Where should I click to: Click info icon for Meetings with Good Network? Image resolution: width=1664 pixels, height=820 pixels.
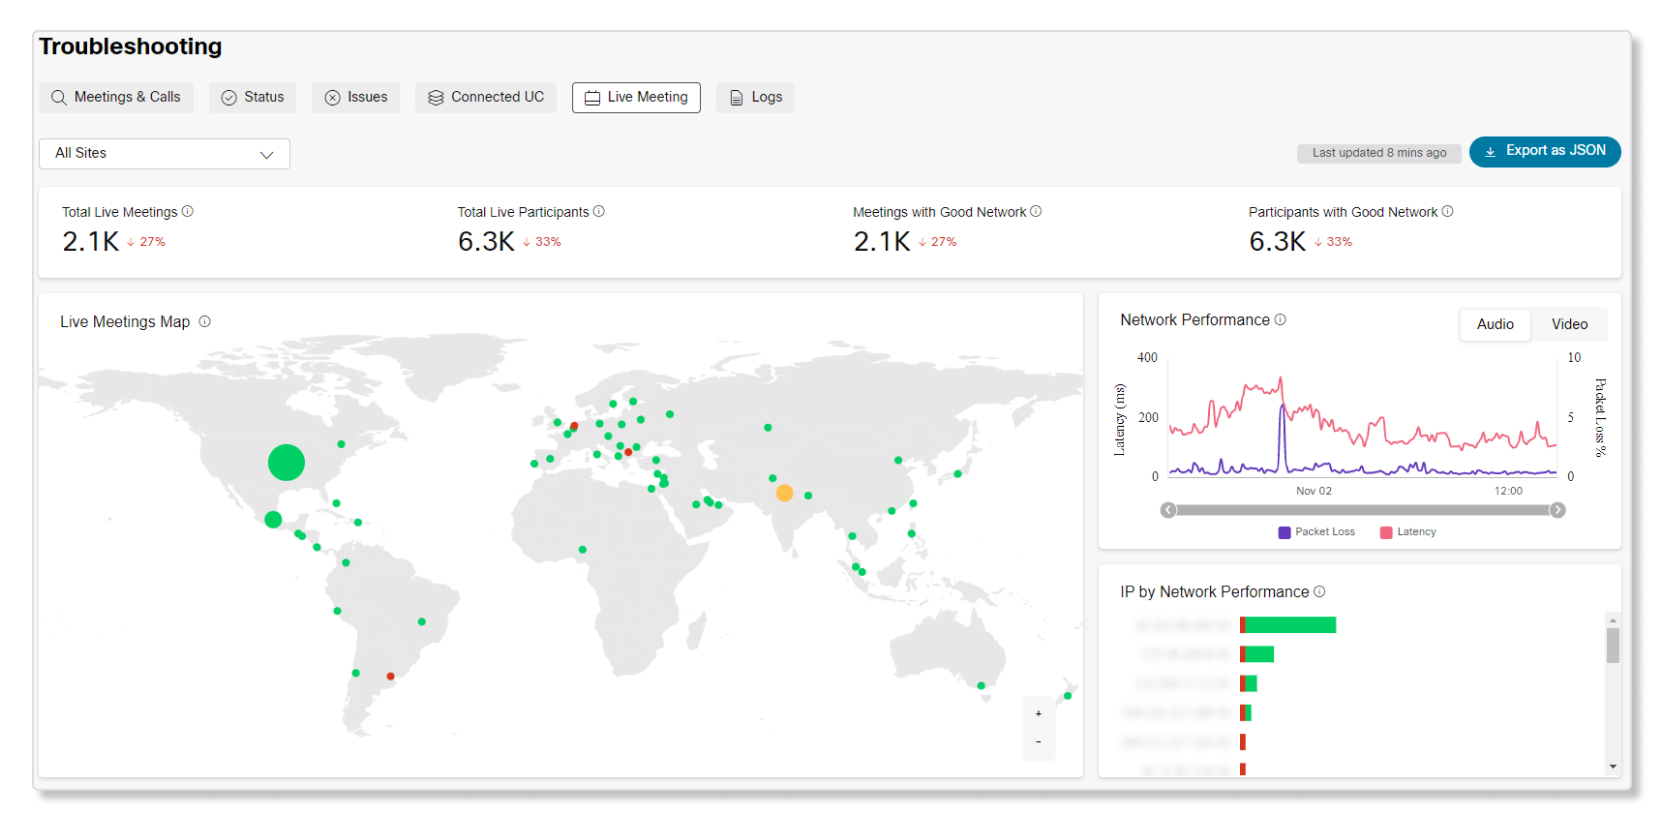[x=1036, y=212]
